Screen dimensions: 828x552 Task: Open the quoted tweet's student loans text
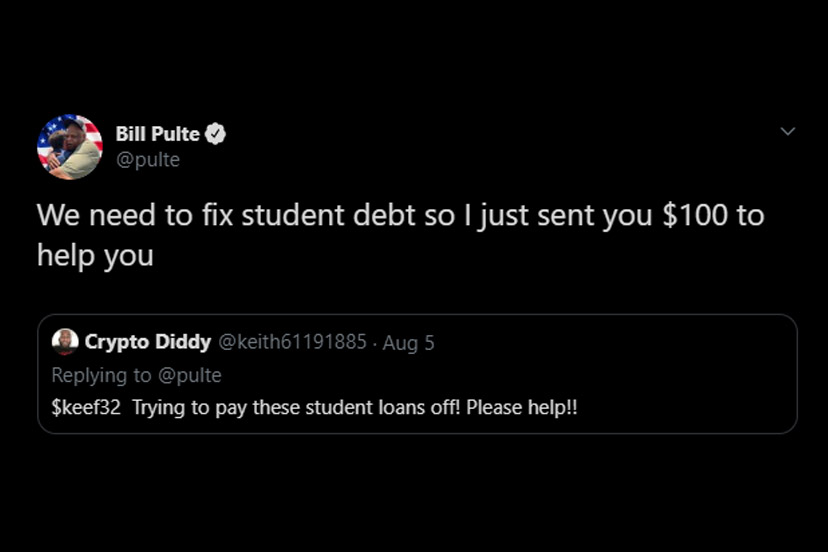[357, 408]
